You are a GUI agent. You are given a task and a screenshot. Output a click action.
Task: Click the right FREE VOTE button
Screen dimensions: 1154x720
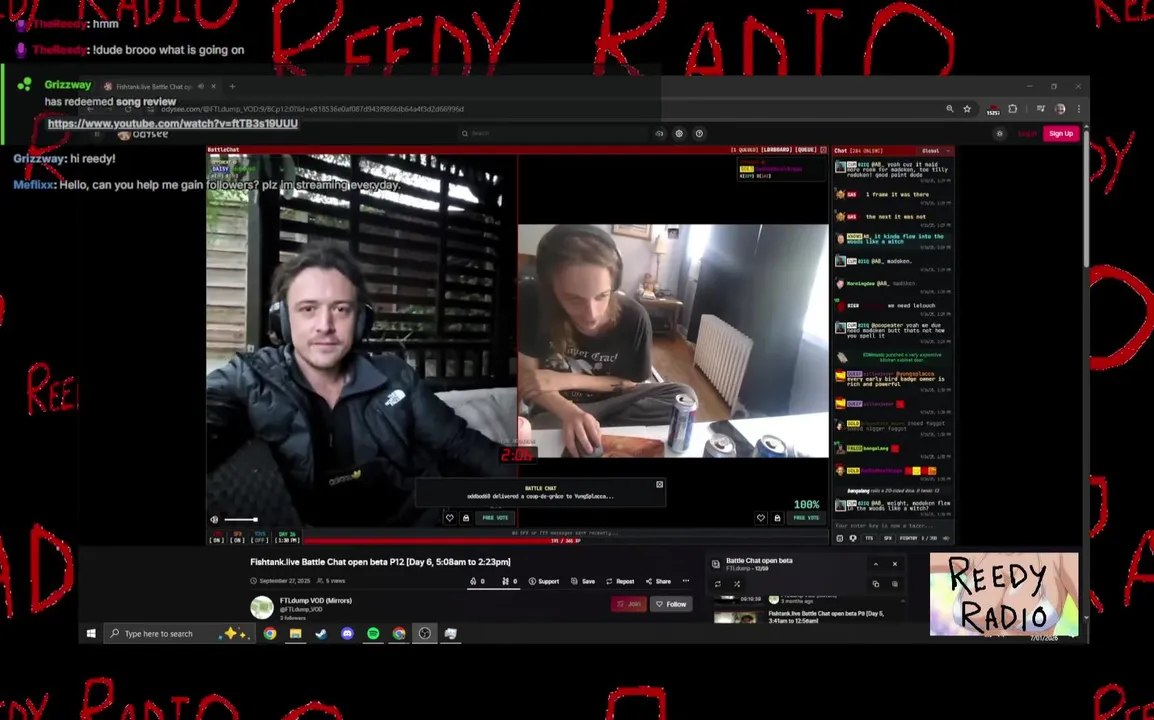(807, 518)
